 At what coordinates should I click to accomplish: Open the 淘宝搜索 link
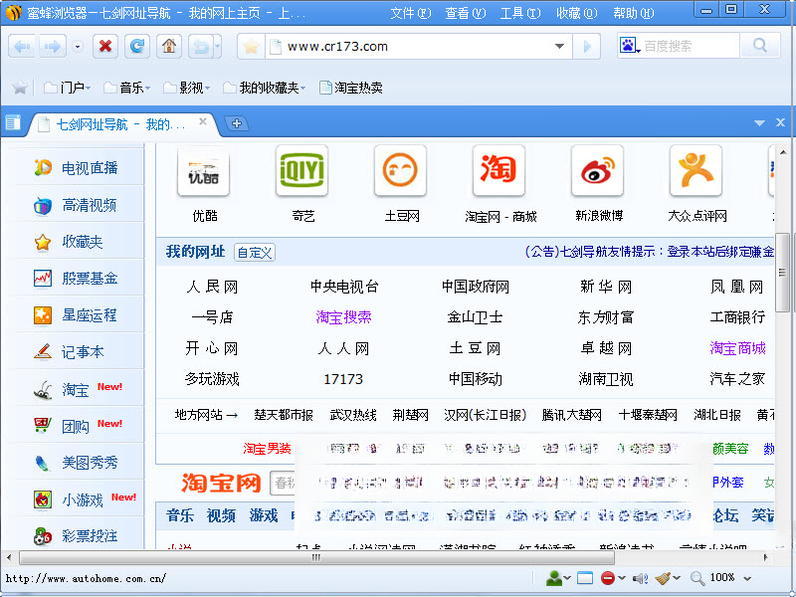pyautogui.click(x=344, y=317)
